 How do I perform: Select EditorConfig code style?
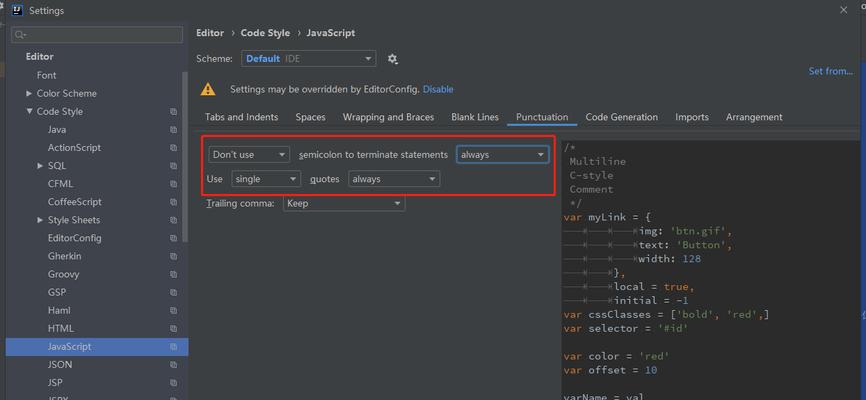(x=75, y=238)
